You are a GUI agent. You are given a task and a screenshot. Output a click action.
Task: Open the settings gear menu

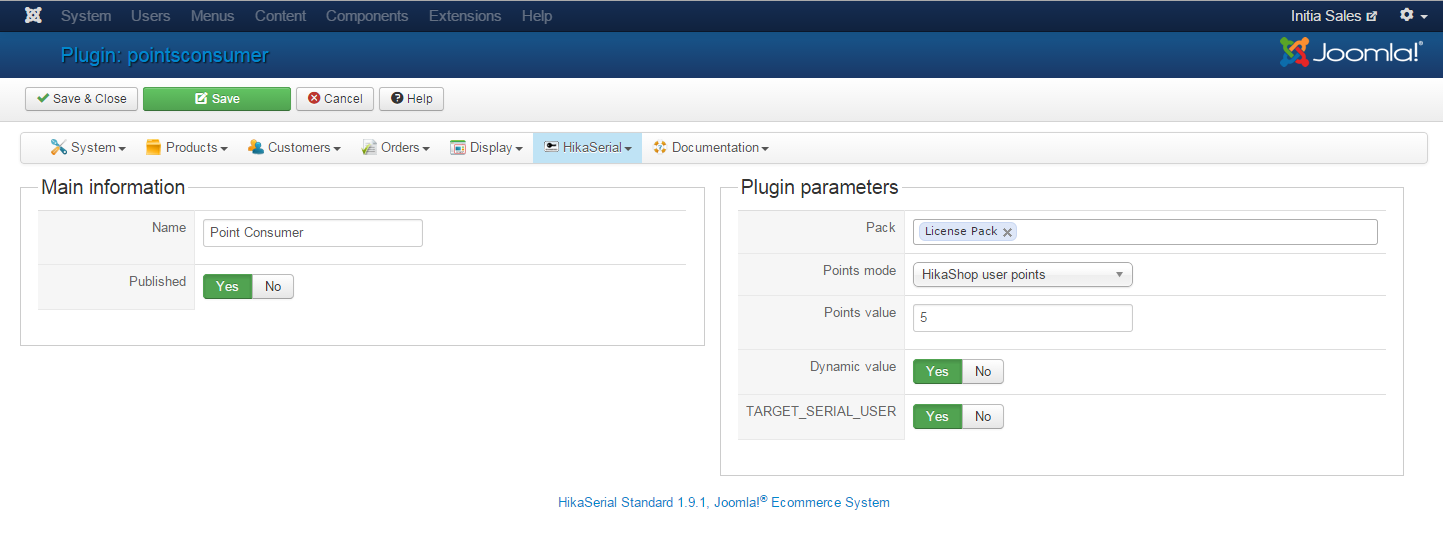coord(1413,16)
